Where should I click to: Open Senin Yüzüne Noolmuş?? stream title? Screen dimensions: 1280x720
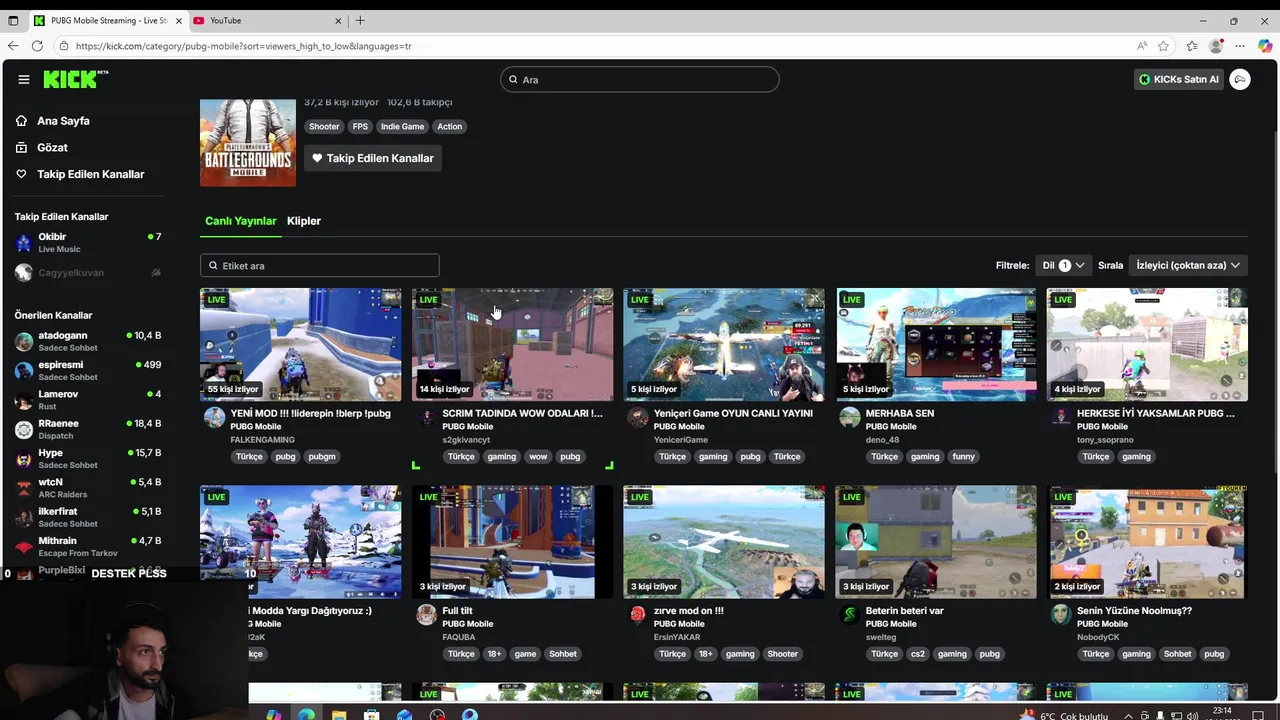click(1134, 611)
